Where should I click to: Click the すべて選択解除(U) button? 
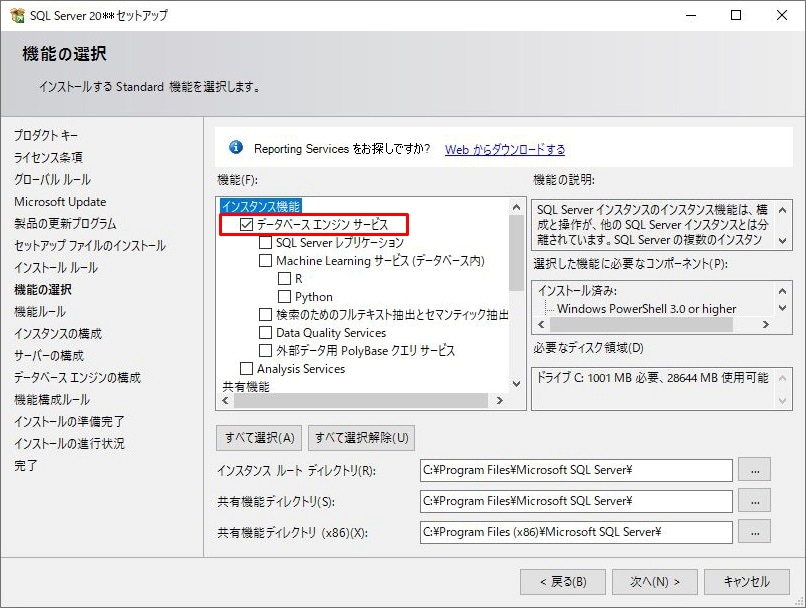[361, 438]
